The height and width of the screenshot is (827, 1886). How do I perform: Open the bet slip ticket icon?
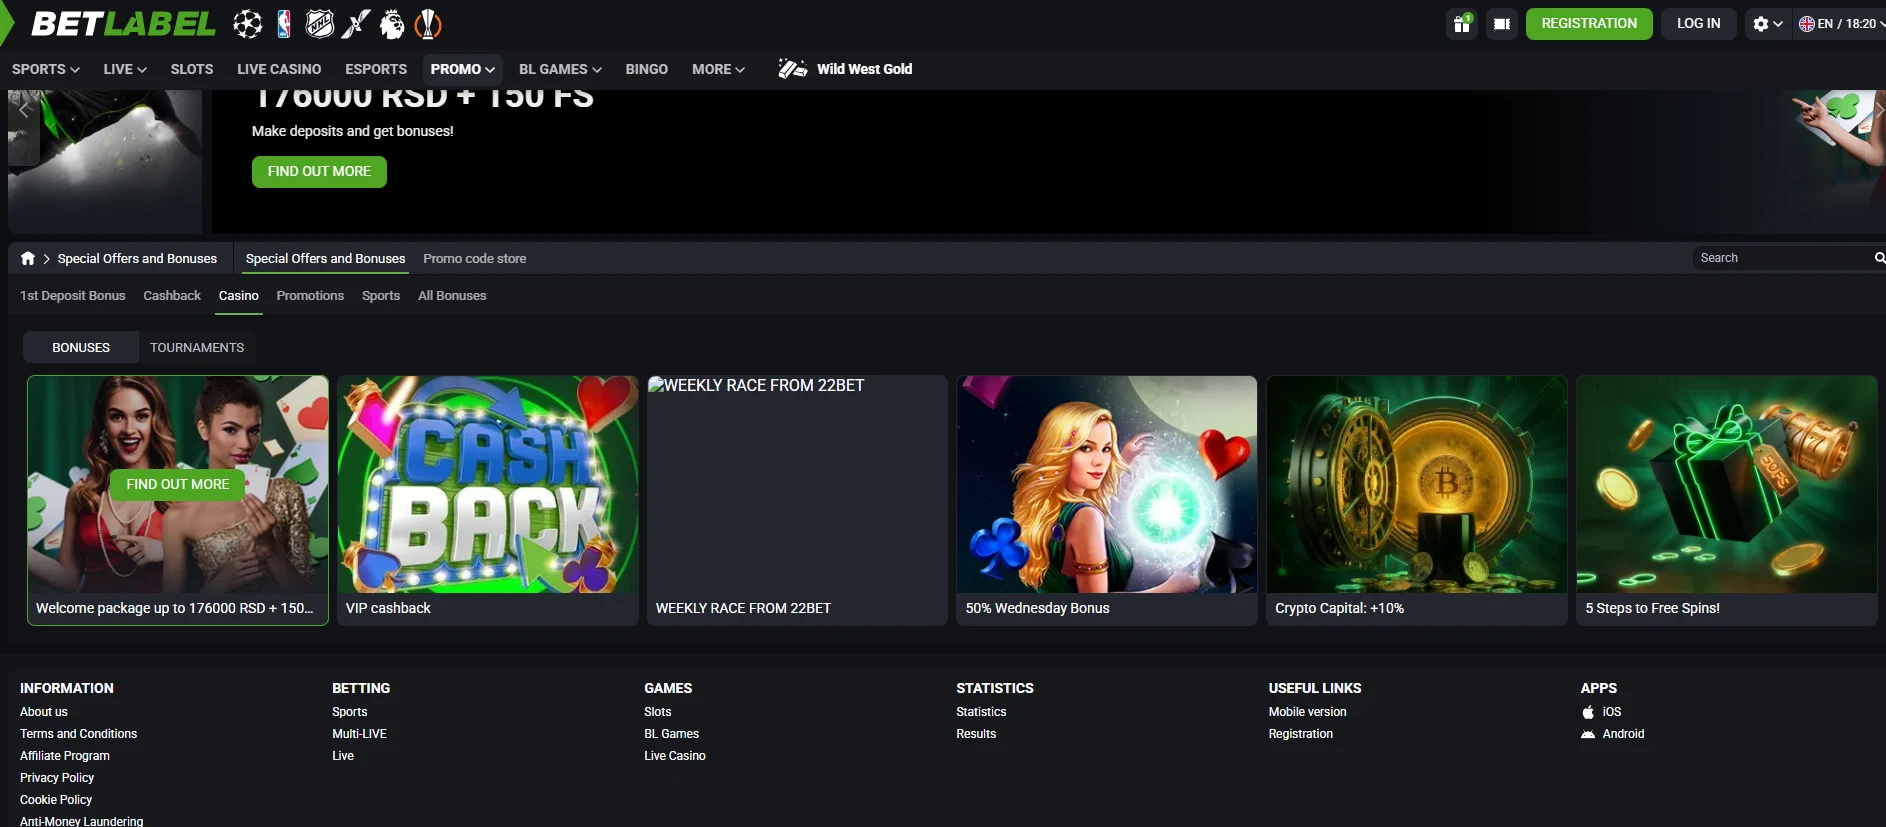tap(1502, 24)
